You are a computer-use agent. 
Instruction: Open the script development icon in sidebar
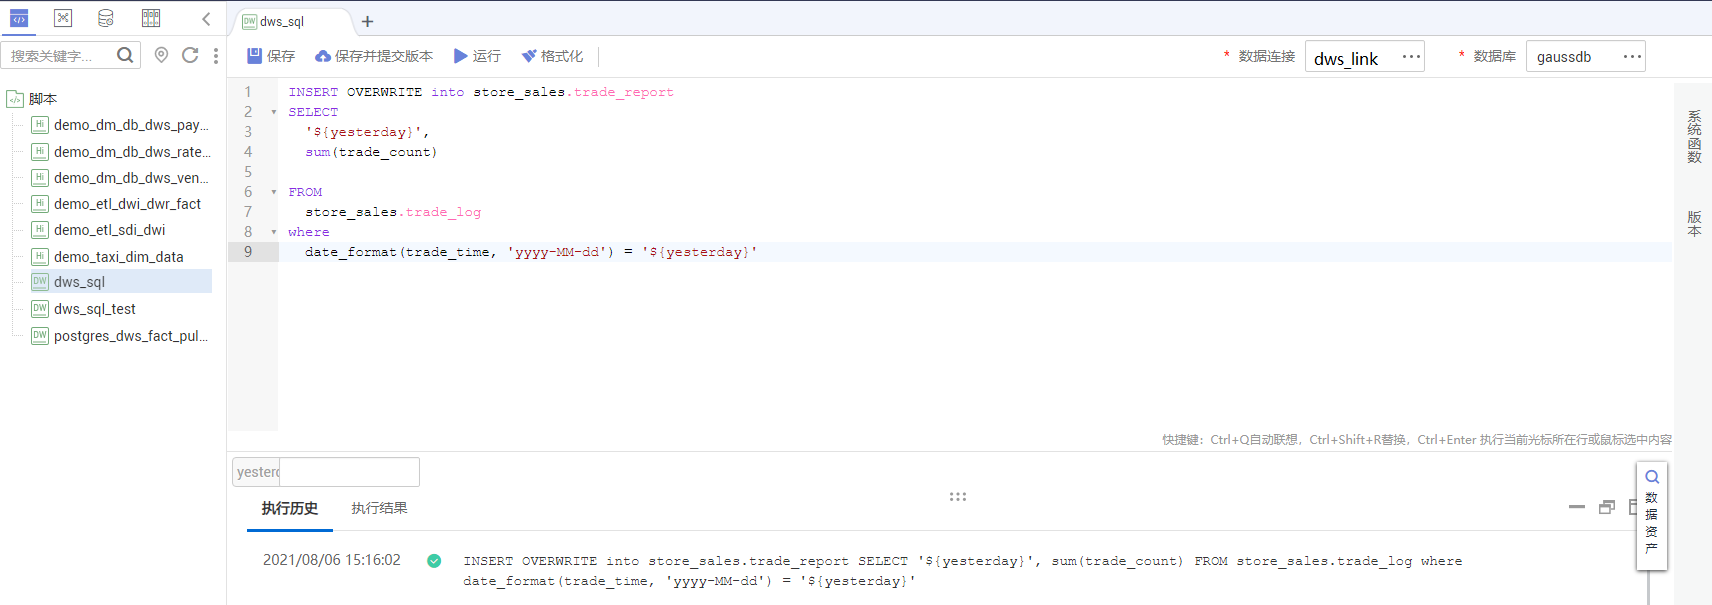(x=19, y=18)
